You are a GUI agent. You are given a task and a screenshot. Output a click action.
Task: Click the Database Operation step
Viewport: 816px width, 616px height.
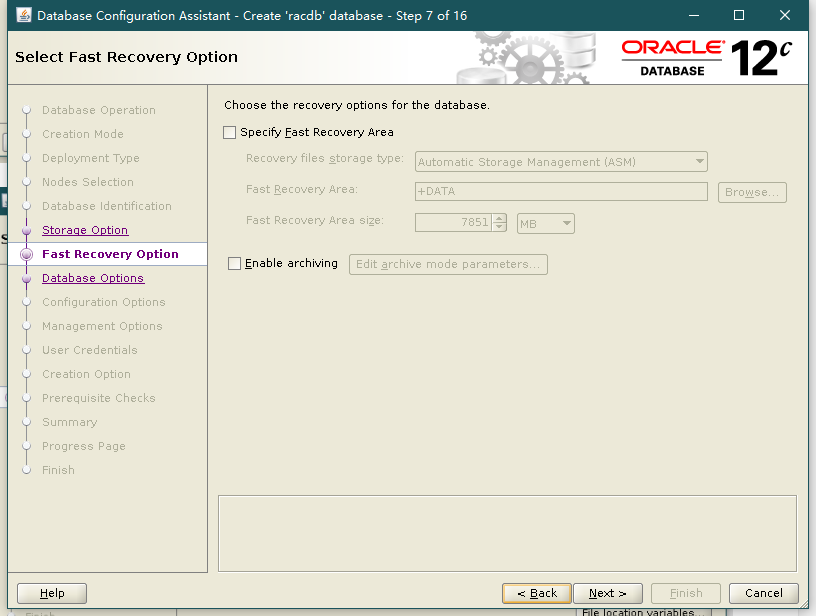[98, 110]
